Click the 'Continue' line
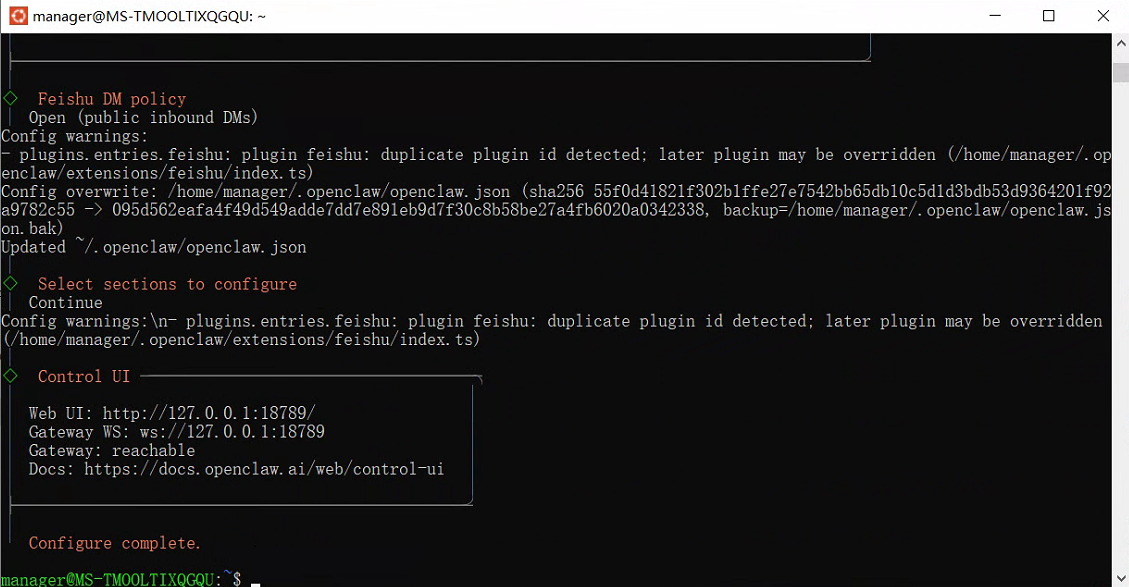This screenshot has width=1129, height=587. click(x=66, y=303)
